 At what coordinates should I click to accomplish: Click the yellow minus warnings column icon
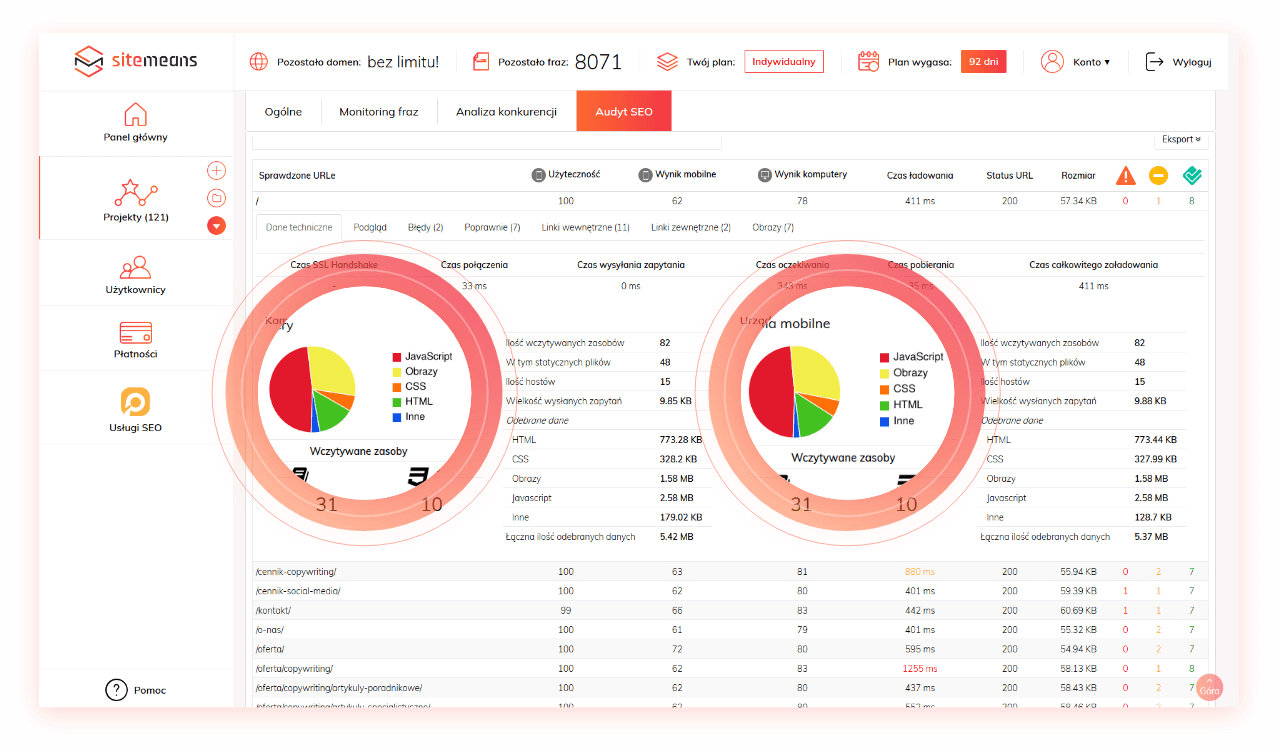1158,175
